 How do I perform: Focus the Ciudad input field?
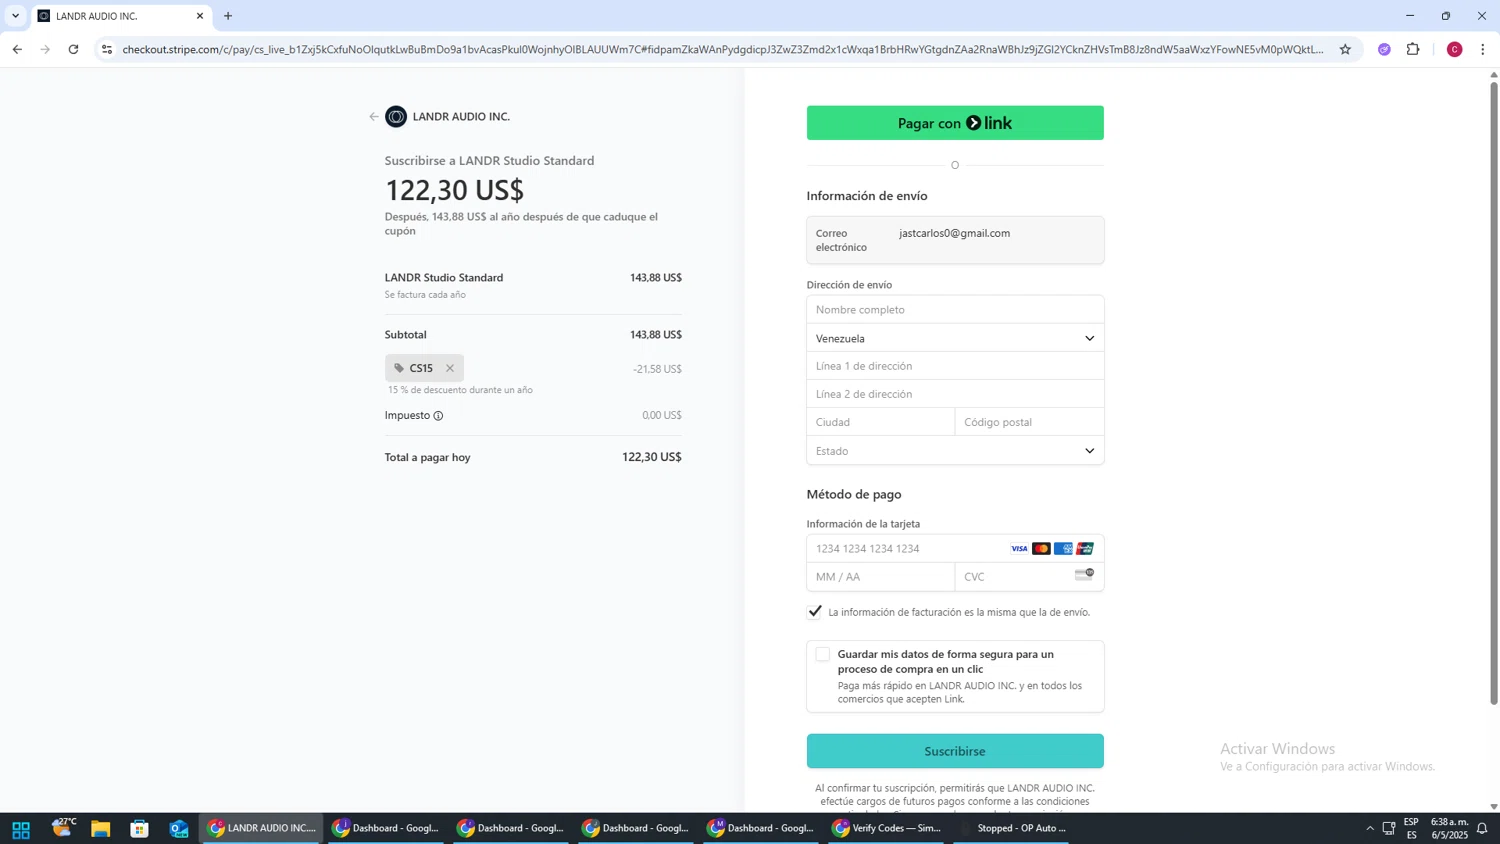point(881,422)
